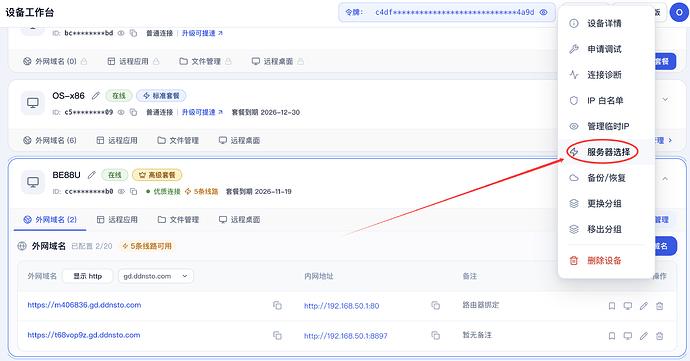Copy the OS-x86 device ID
The image size is (690, 361).
point(133,112)
